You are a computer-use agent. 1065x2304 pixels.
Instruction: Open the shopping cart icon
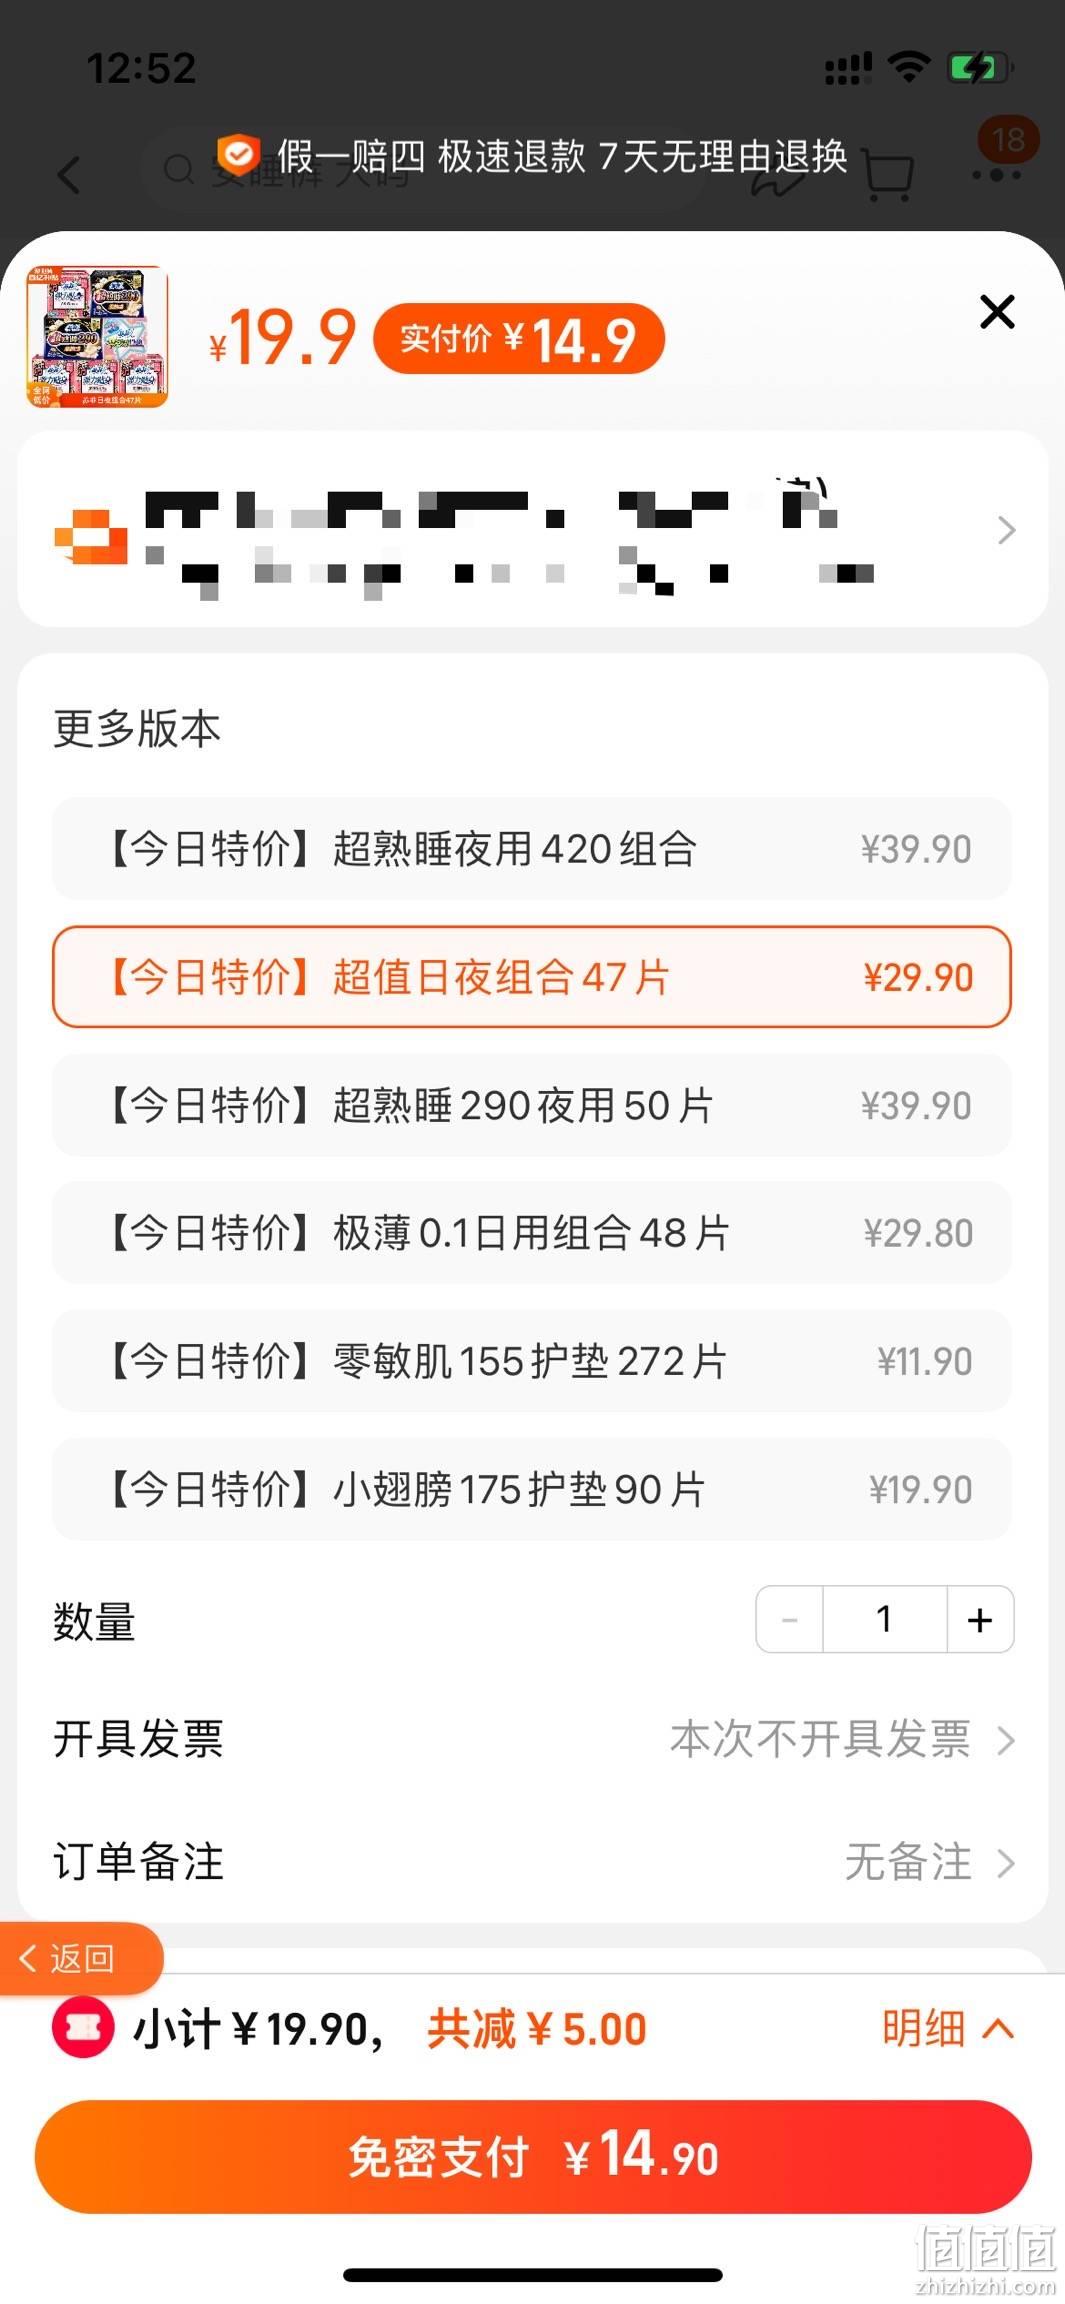coord(888,176)
